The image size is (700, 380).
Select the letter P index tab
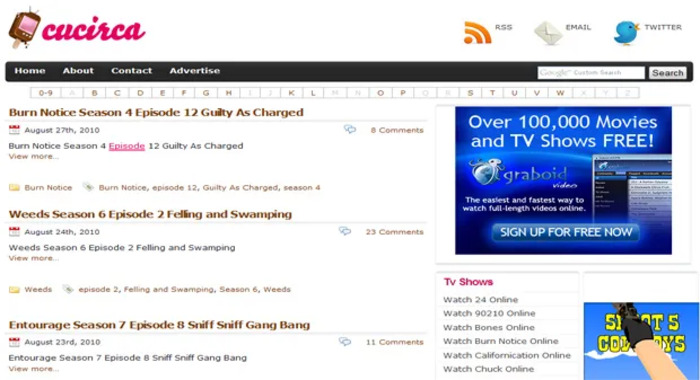403,93
